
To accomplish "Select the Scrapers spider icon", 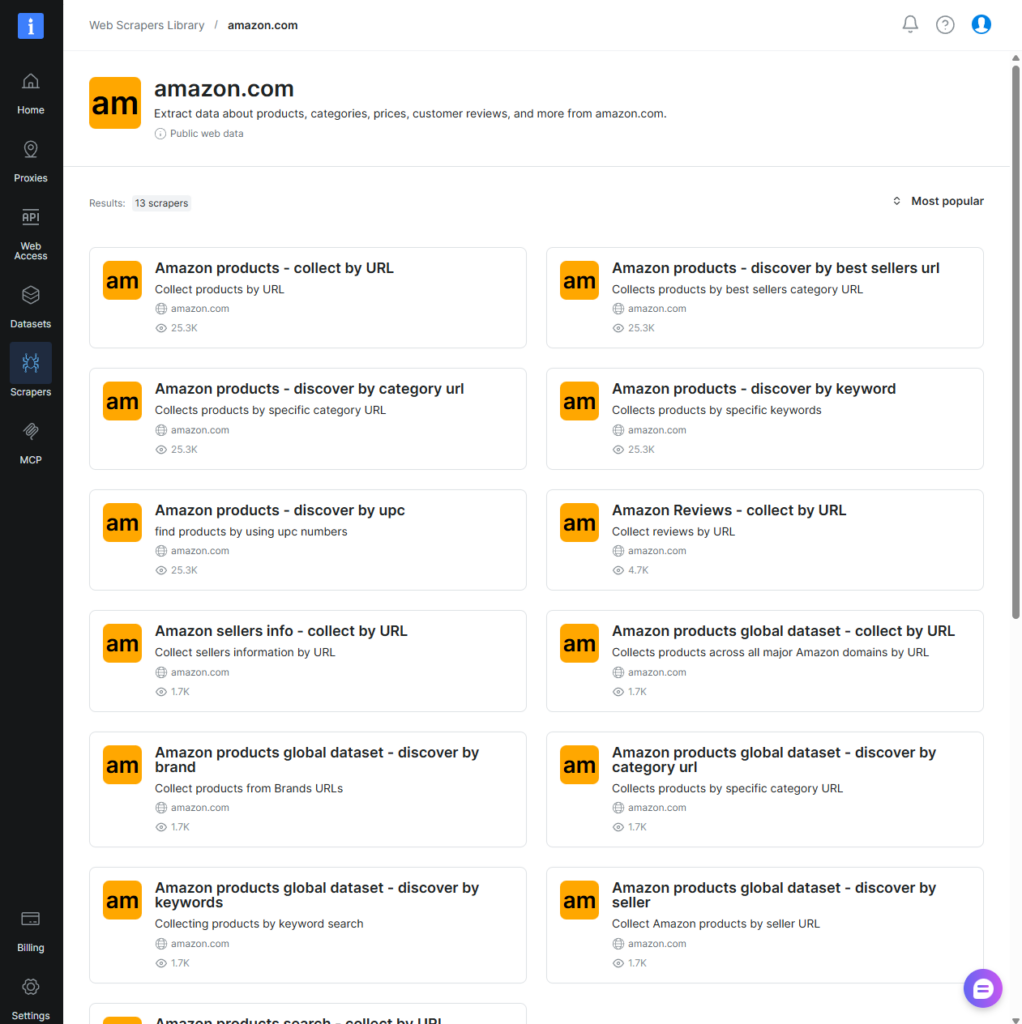I will [31, 362].
